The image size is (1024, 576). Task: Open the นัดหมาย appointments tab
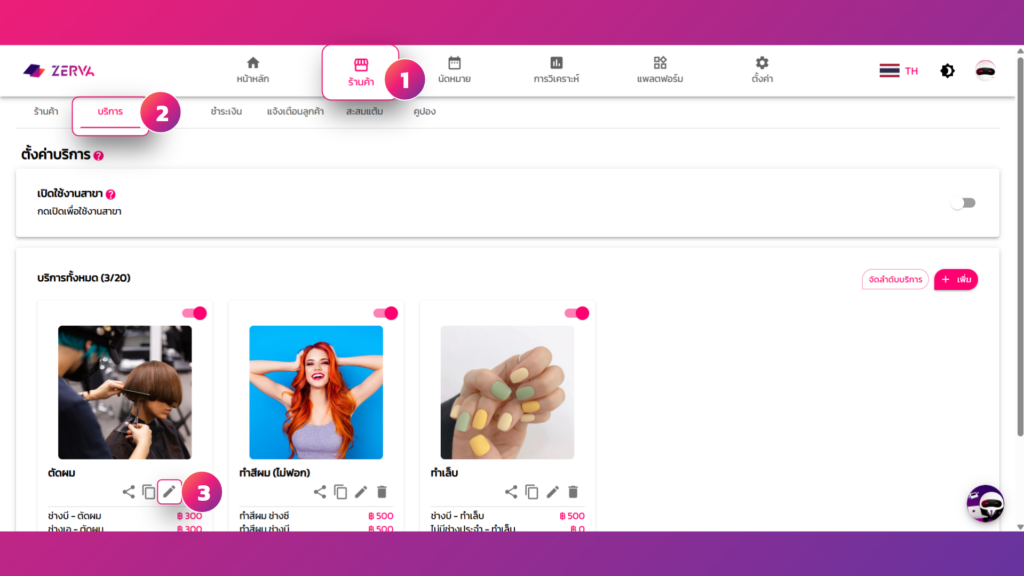[x=454, y=70]
